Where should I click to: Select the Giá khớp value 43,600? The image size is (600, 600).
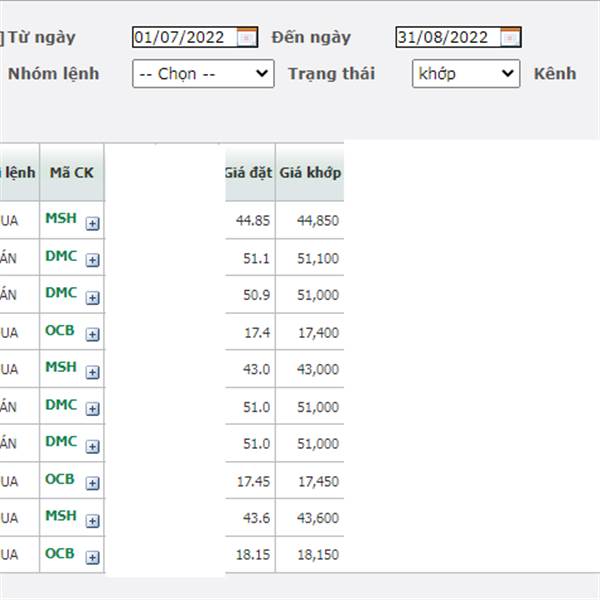(318, 518)
